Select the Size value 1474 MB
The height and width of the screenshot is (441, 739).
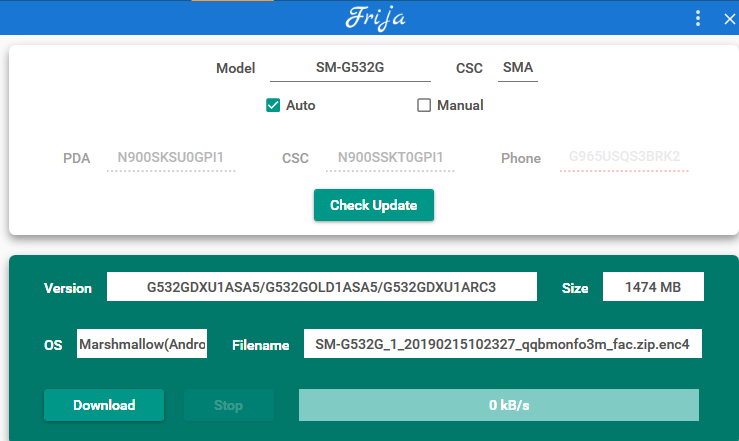pyautogui.click(x=653, y=286)
